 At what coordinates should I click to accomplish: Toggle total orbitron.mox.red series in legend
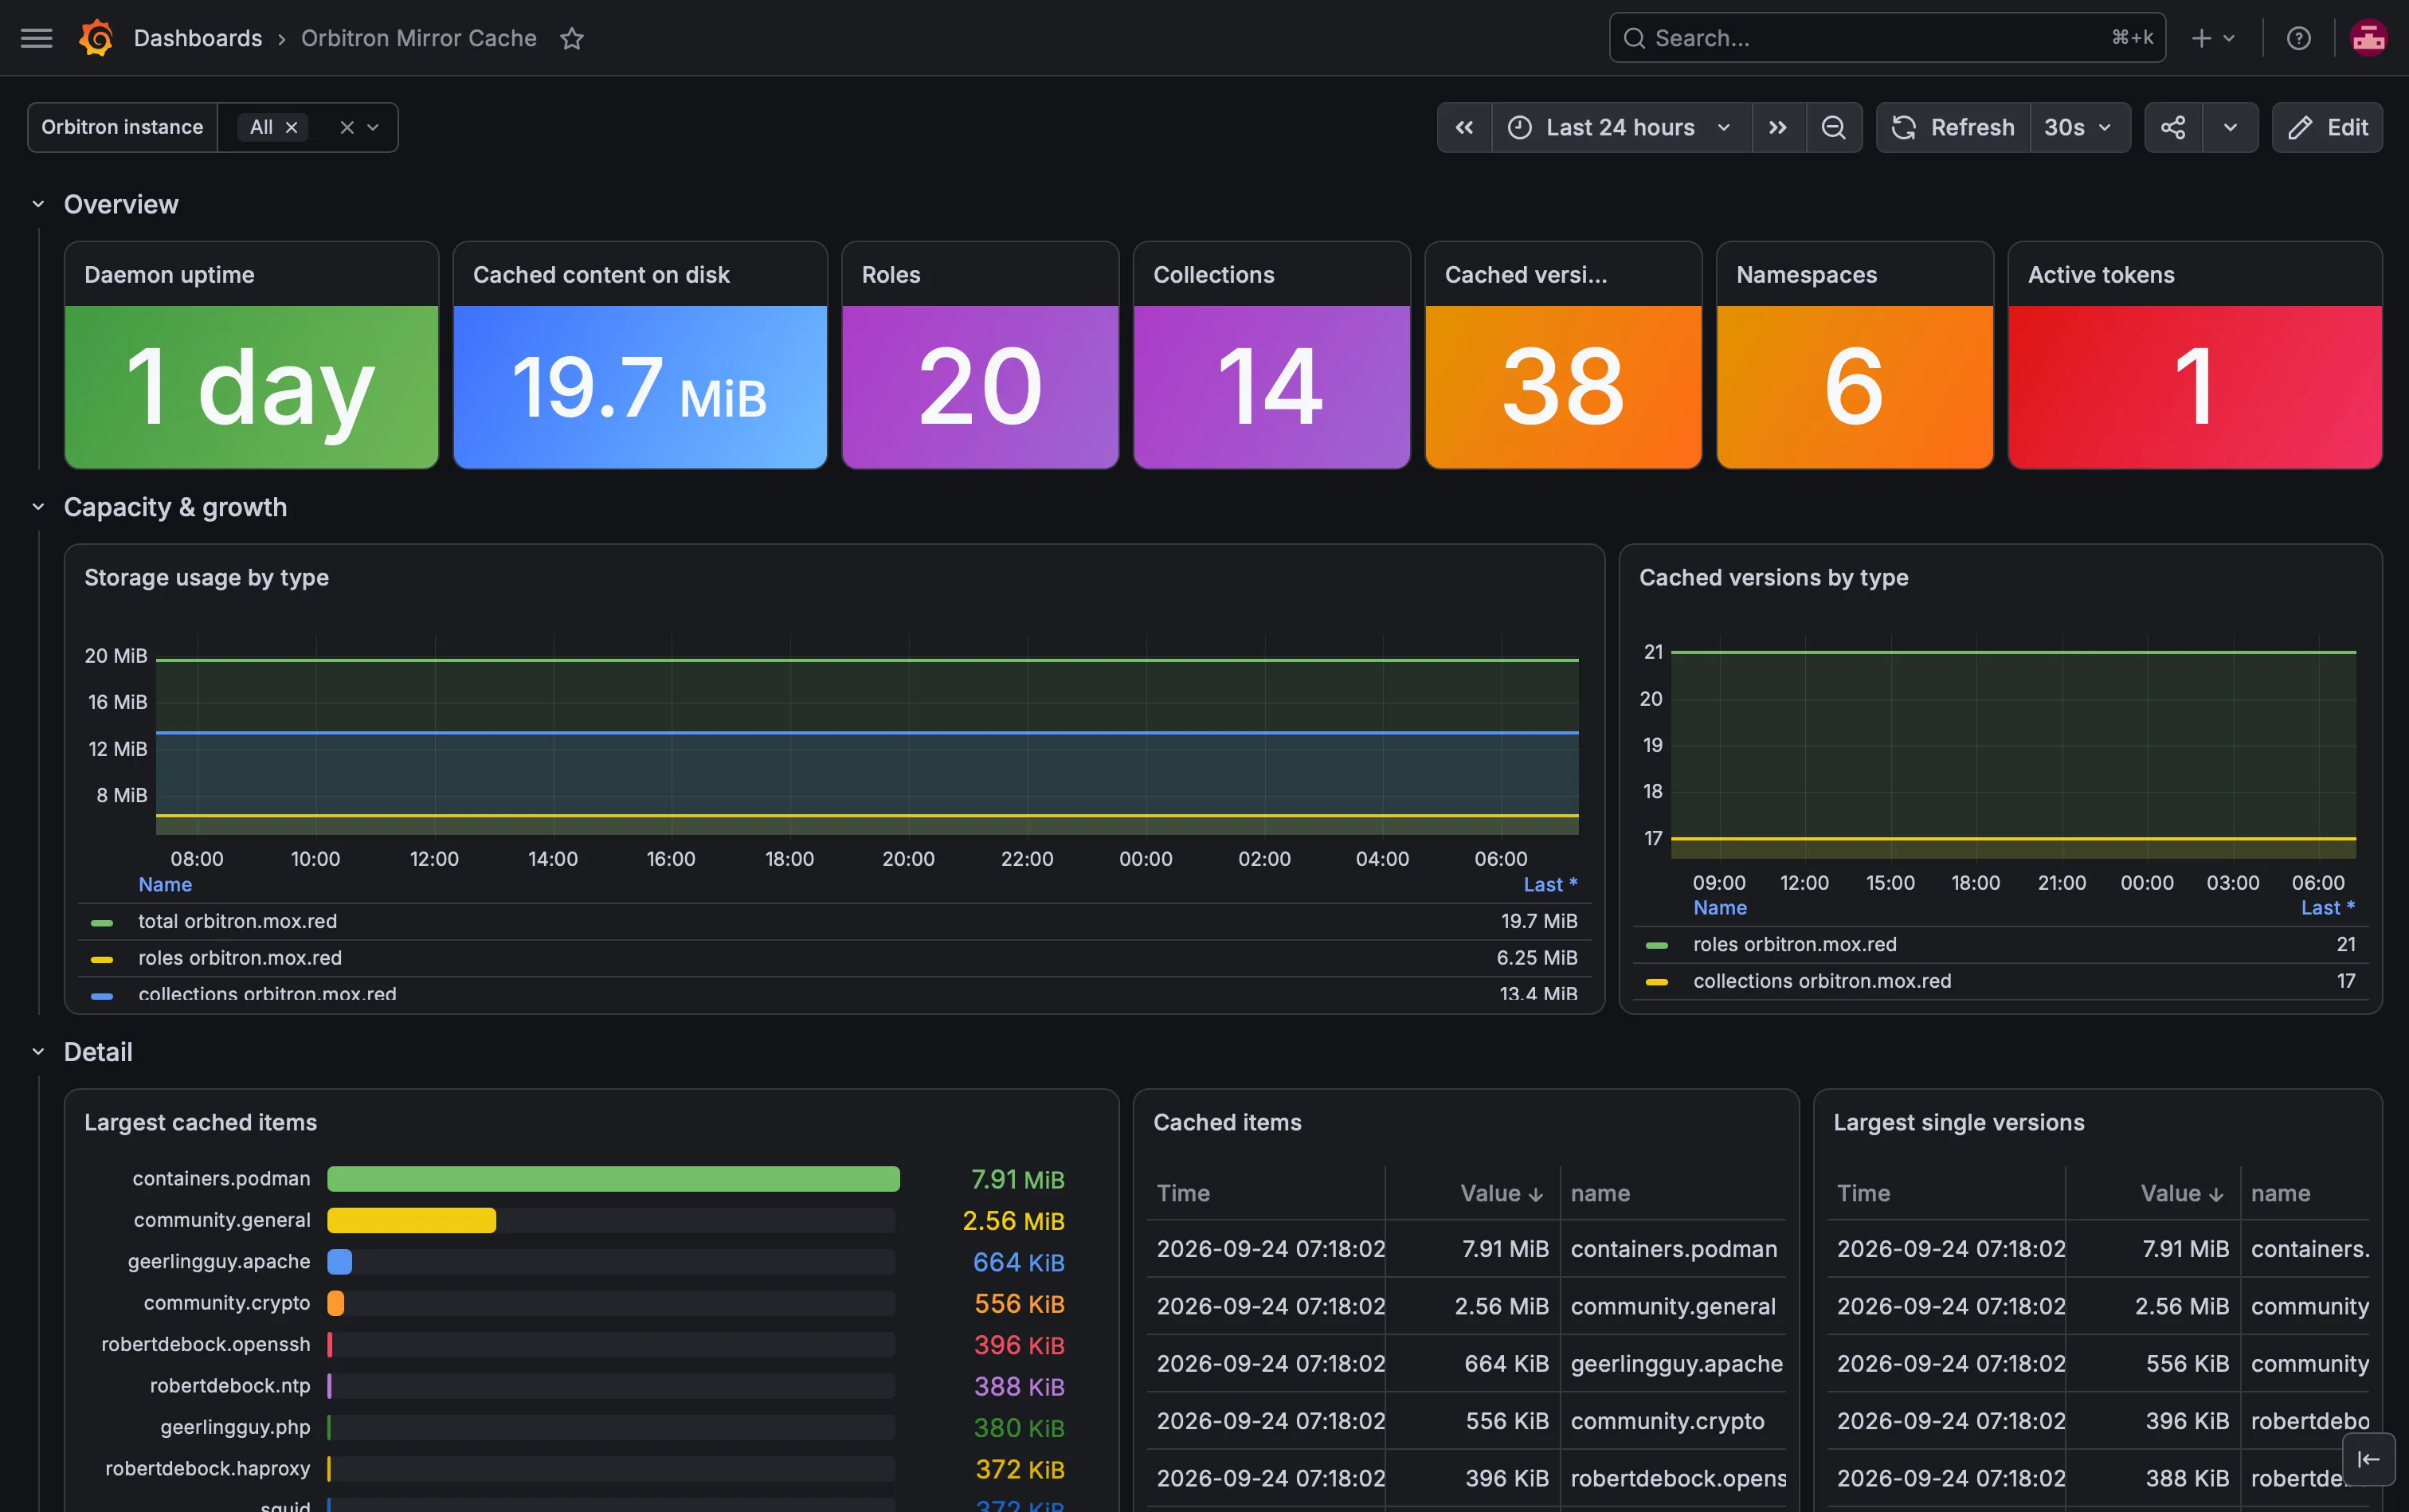point(238,921)
